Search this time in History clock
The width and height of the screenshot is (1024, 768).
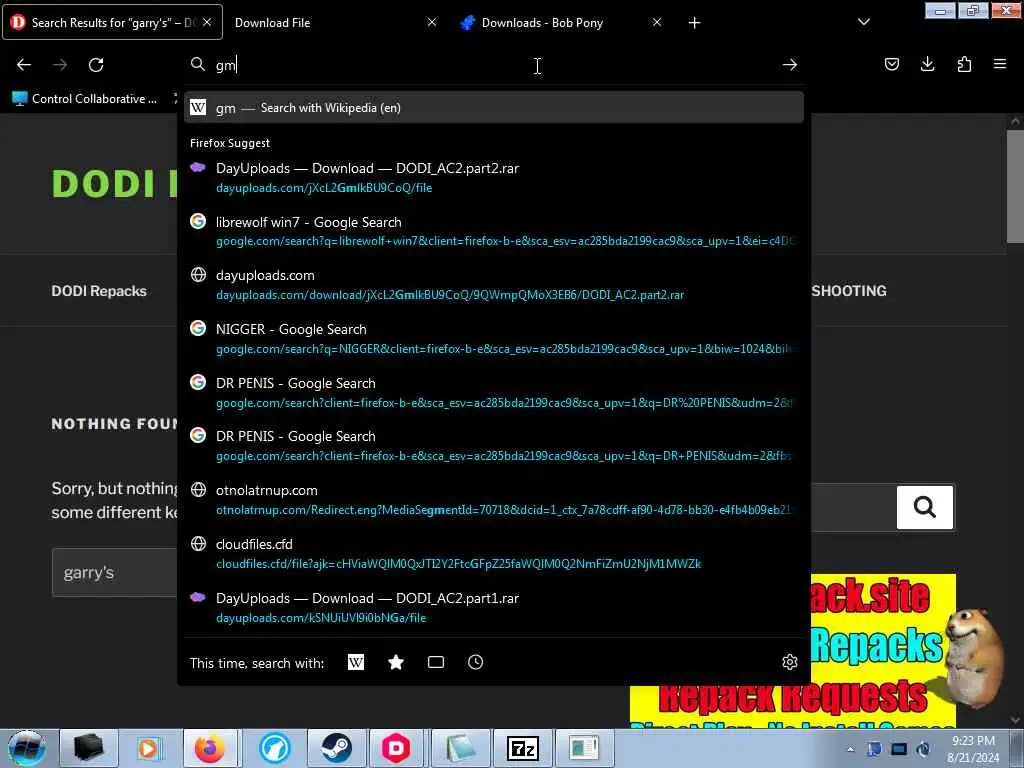tap(475, 662)
